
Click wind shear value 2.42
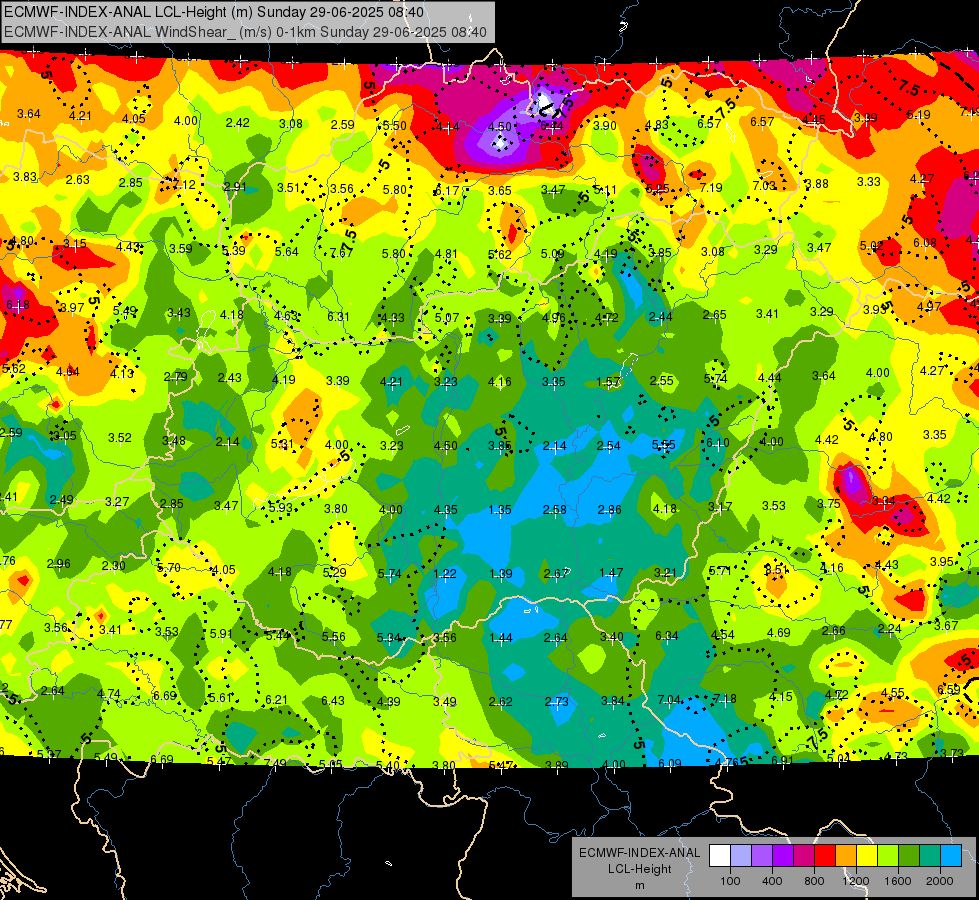tap(238, 122)
